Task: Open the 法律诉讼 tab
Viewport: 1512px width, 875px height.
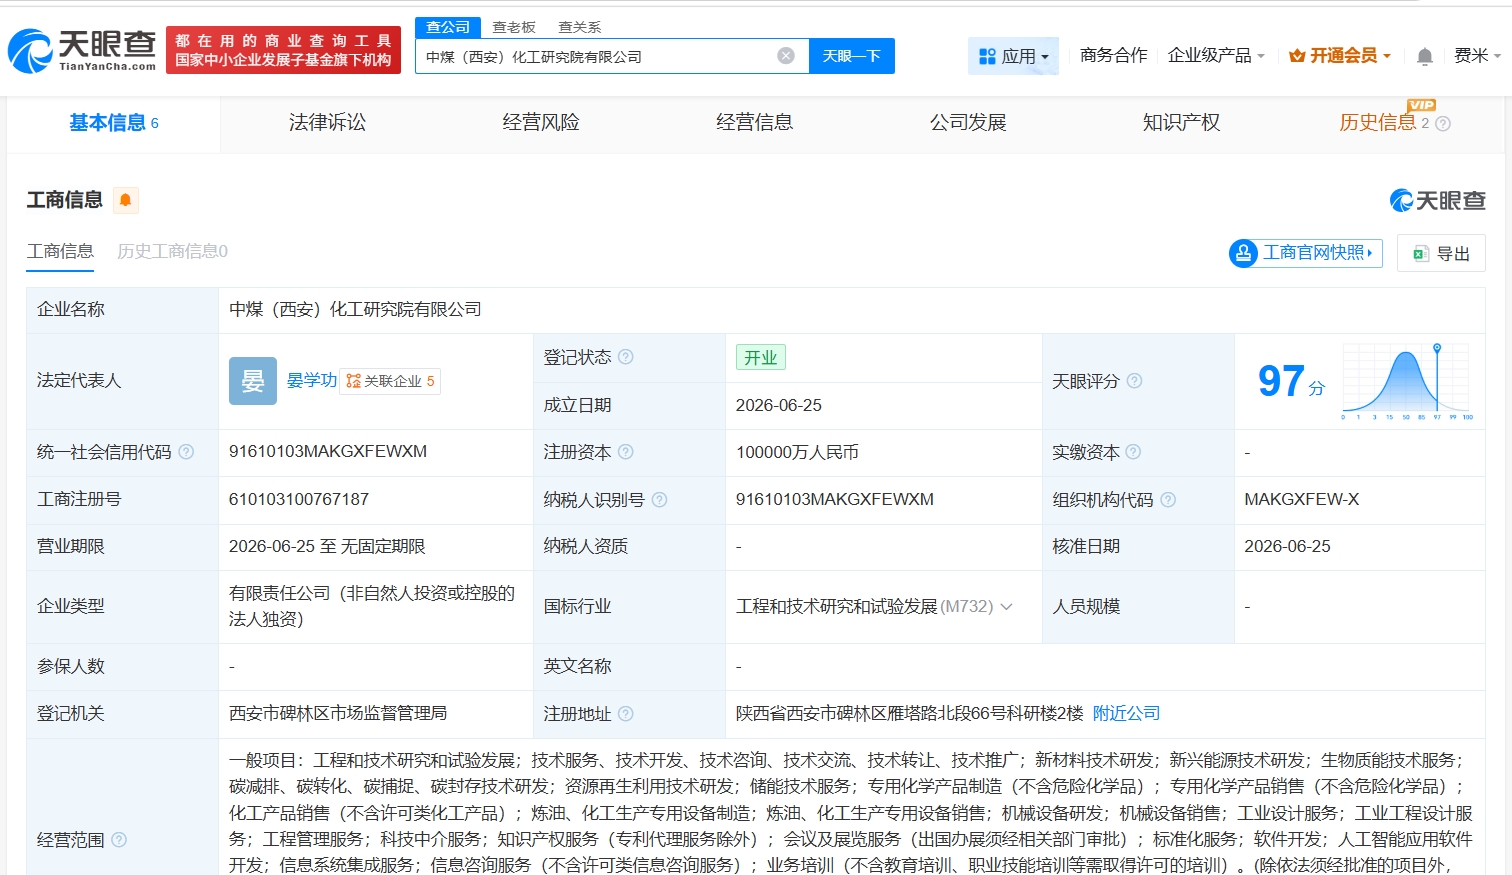Action: click(x=327, y=123)
